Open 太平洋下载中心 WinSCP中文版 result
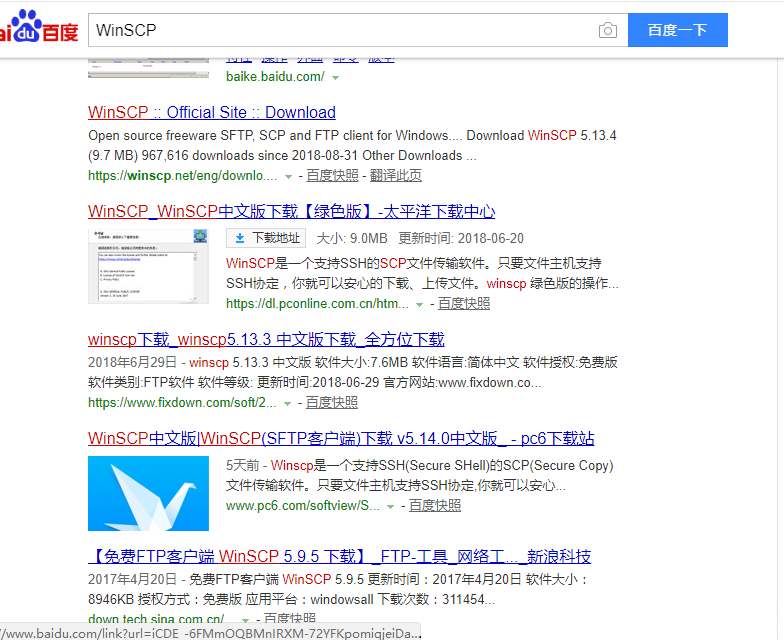The height and width of the screenshot is (640, 784). 292,212
